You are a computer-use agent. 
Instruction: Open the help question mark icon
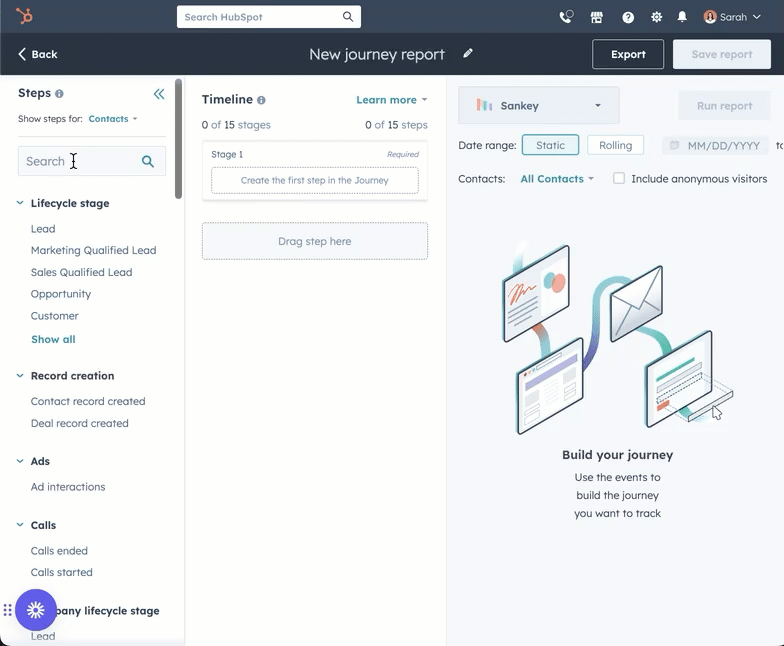pos(628,18)
